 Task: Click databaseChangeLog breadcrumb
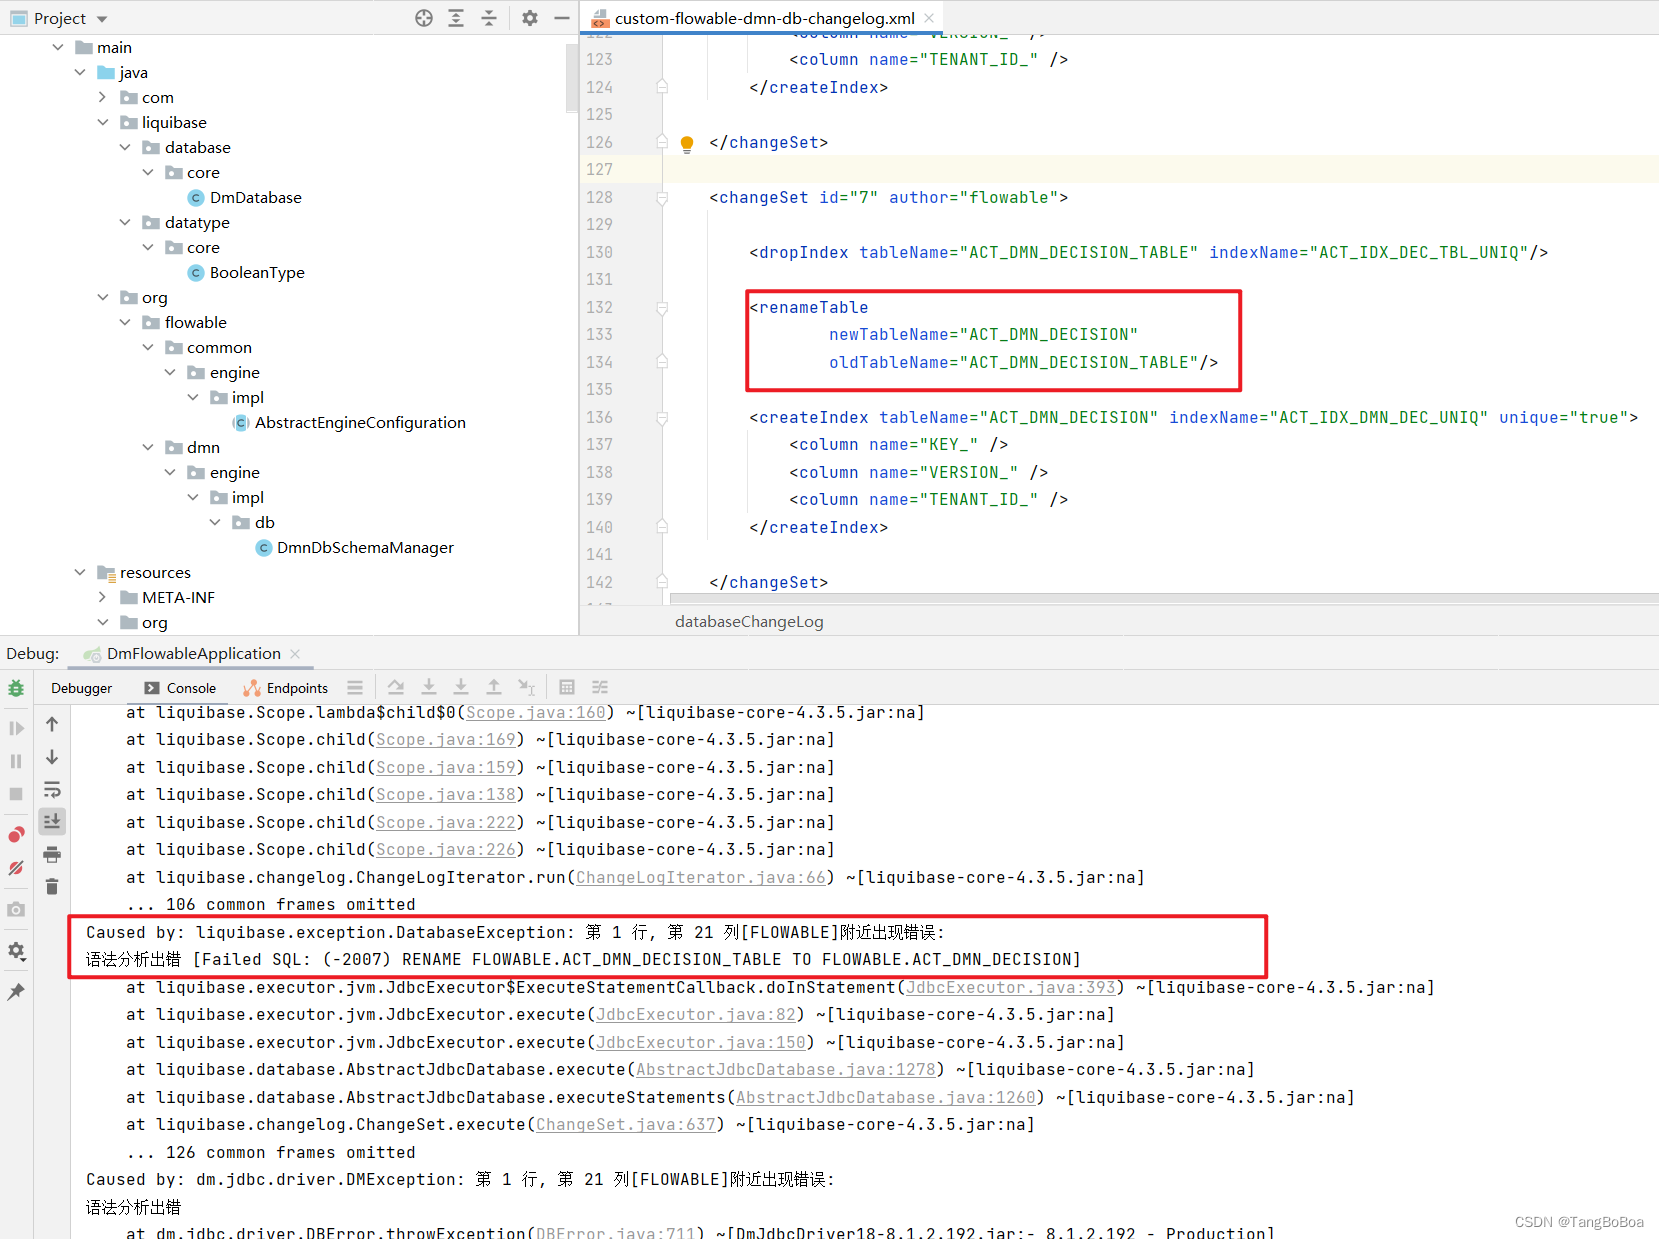pos(749,622)
